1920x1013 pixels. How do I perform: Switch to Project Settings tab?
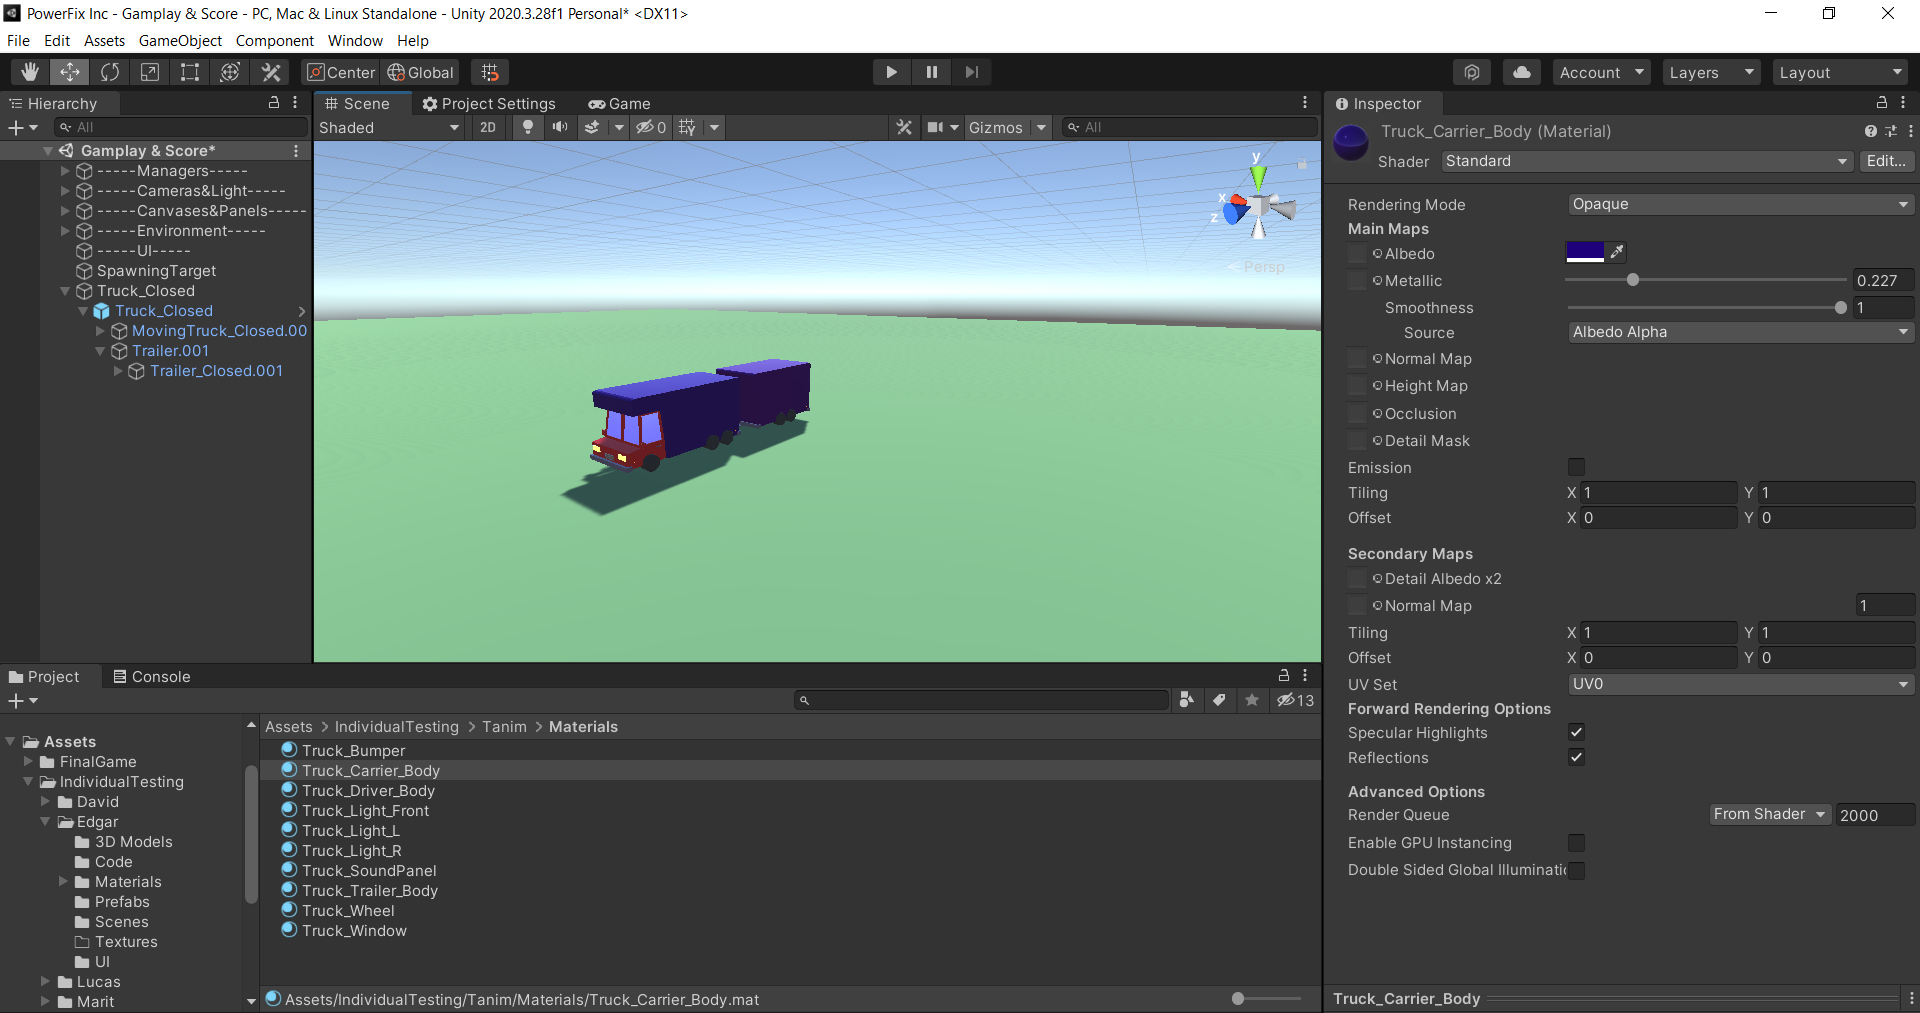[489, 103]
